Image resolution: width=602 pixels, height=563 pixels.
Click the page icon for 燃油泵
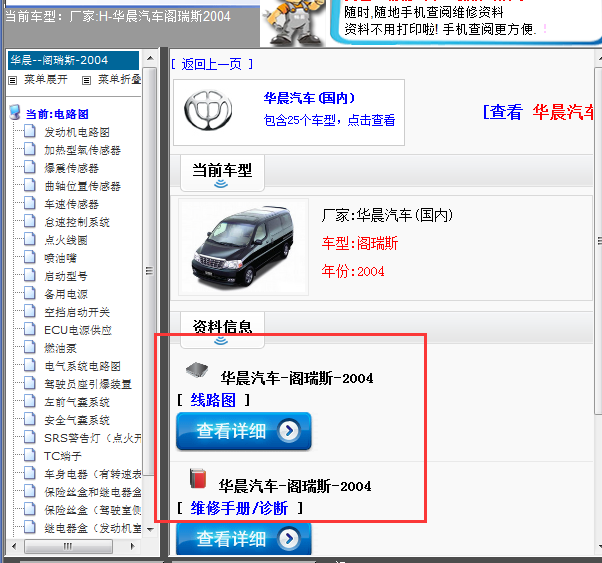pyautogui.click(x=30, y=347)
